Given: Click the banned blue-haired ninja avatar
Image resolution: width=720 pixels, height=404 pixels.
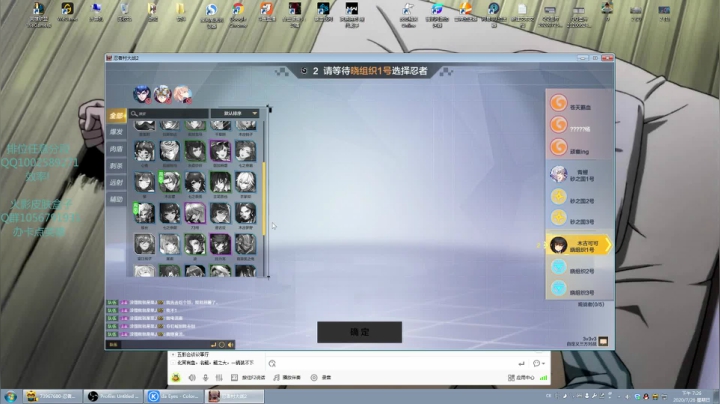Looking at the screenshot, I should coord(142,94).
